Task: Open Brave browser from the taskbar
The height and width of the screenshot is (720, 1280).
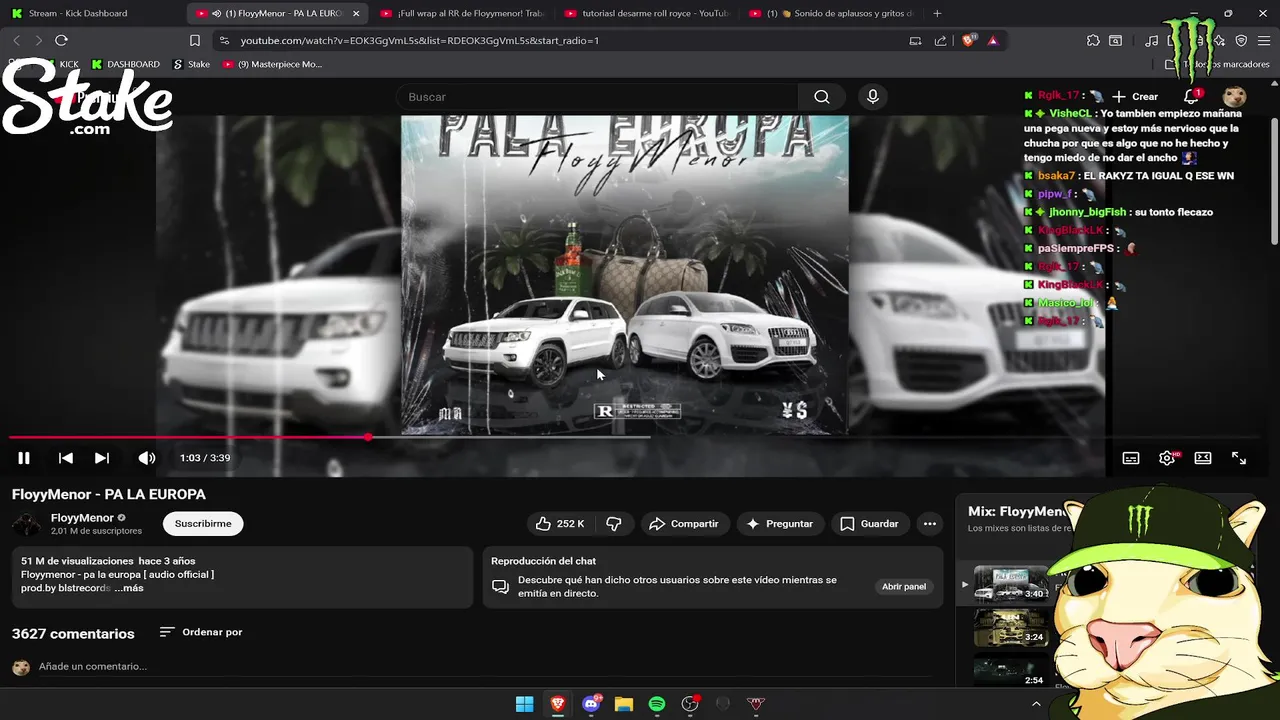Action: click(557, 704)
